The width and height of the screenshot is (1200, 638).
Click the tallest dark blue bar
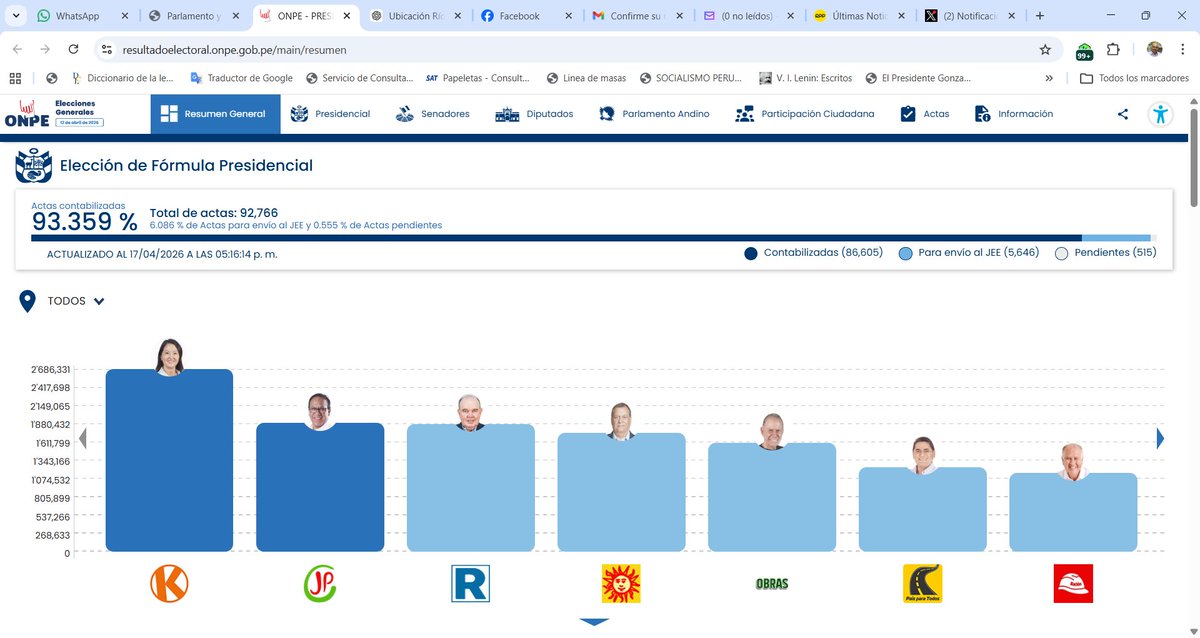coord(169,460)
